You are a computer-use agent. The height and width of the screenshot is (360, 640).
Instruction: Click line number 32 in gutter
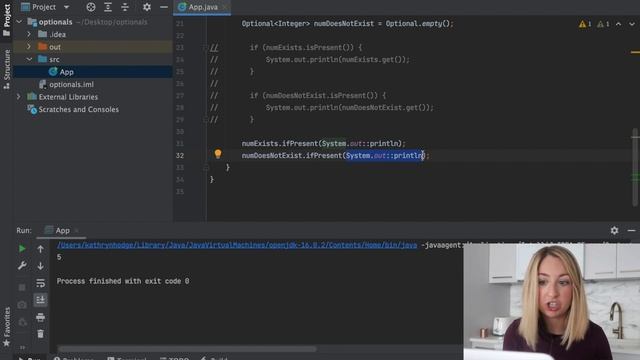point(180,156)
